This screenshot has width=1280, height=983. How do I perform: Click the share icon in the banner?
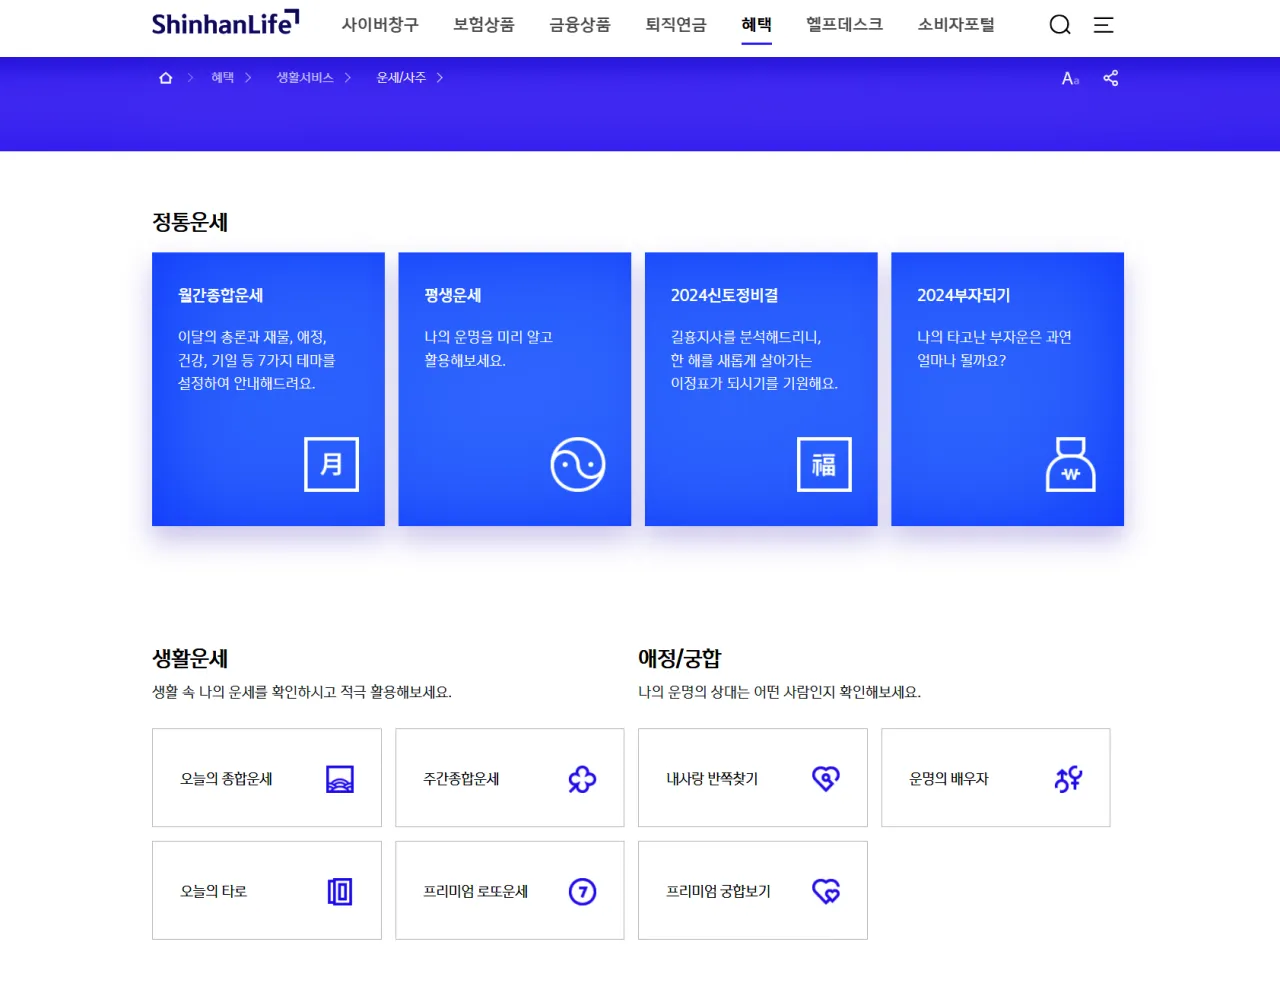point(1111,78)
